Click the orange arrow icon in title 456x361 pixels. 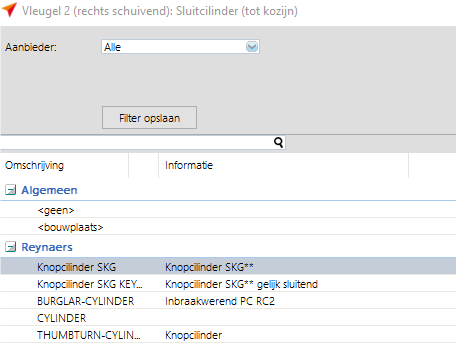pos(9,9)
